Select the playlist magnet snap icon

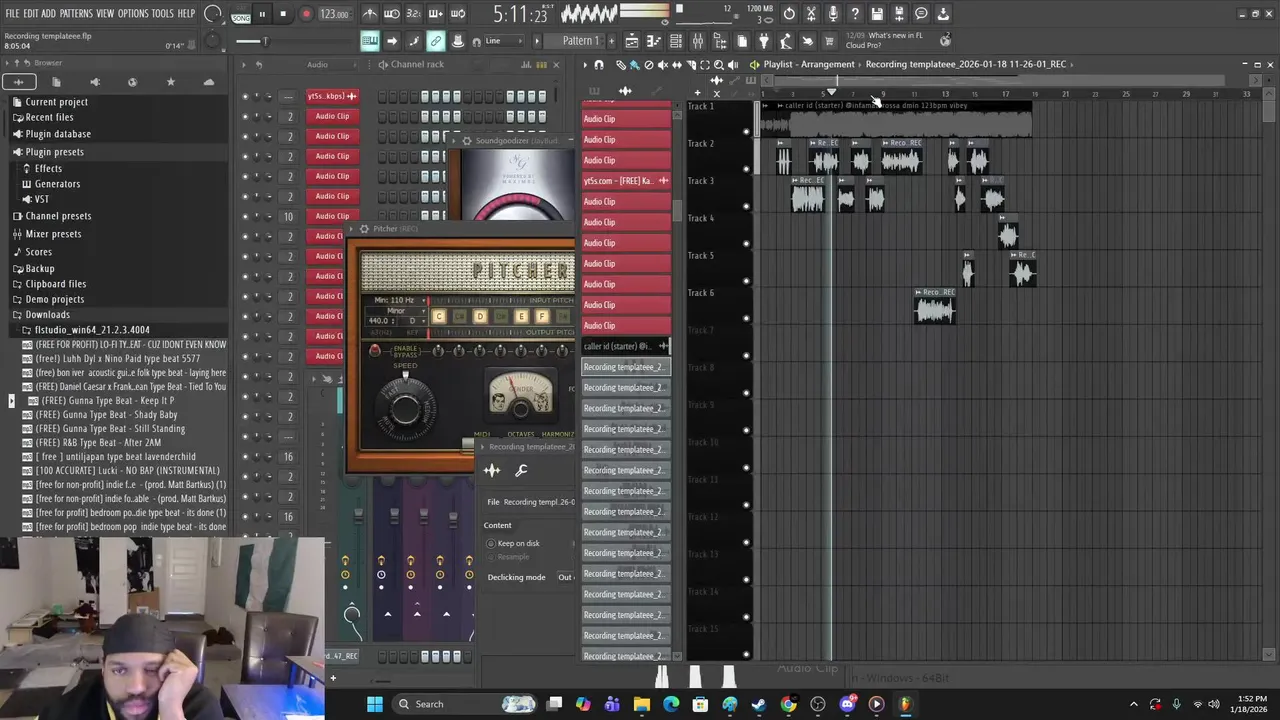599,64
